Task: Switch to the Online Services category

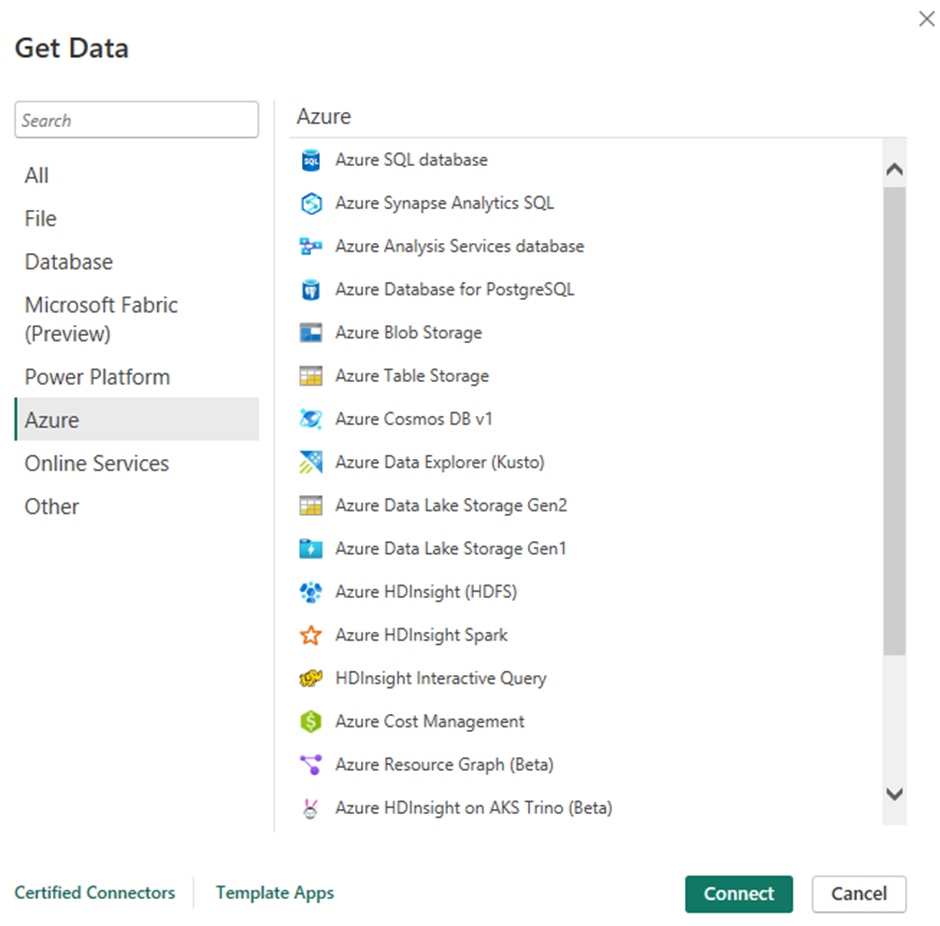Action: (x=137, y=463)
